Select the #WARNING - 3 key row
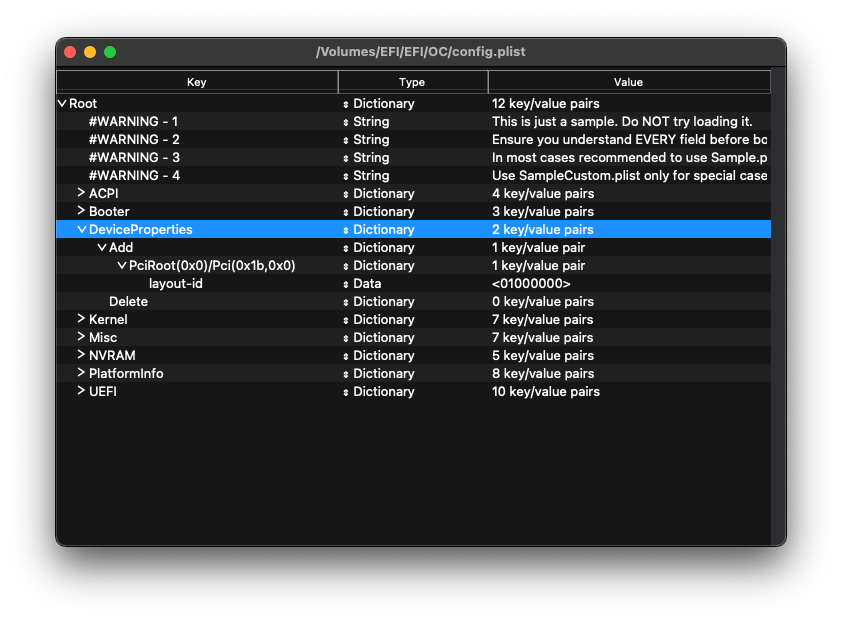842x620 pixels. click(x=134, y=157)
